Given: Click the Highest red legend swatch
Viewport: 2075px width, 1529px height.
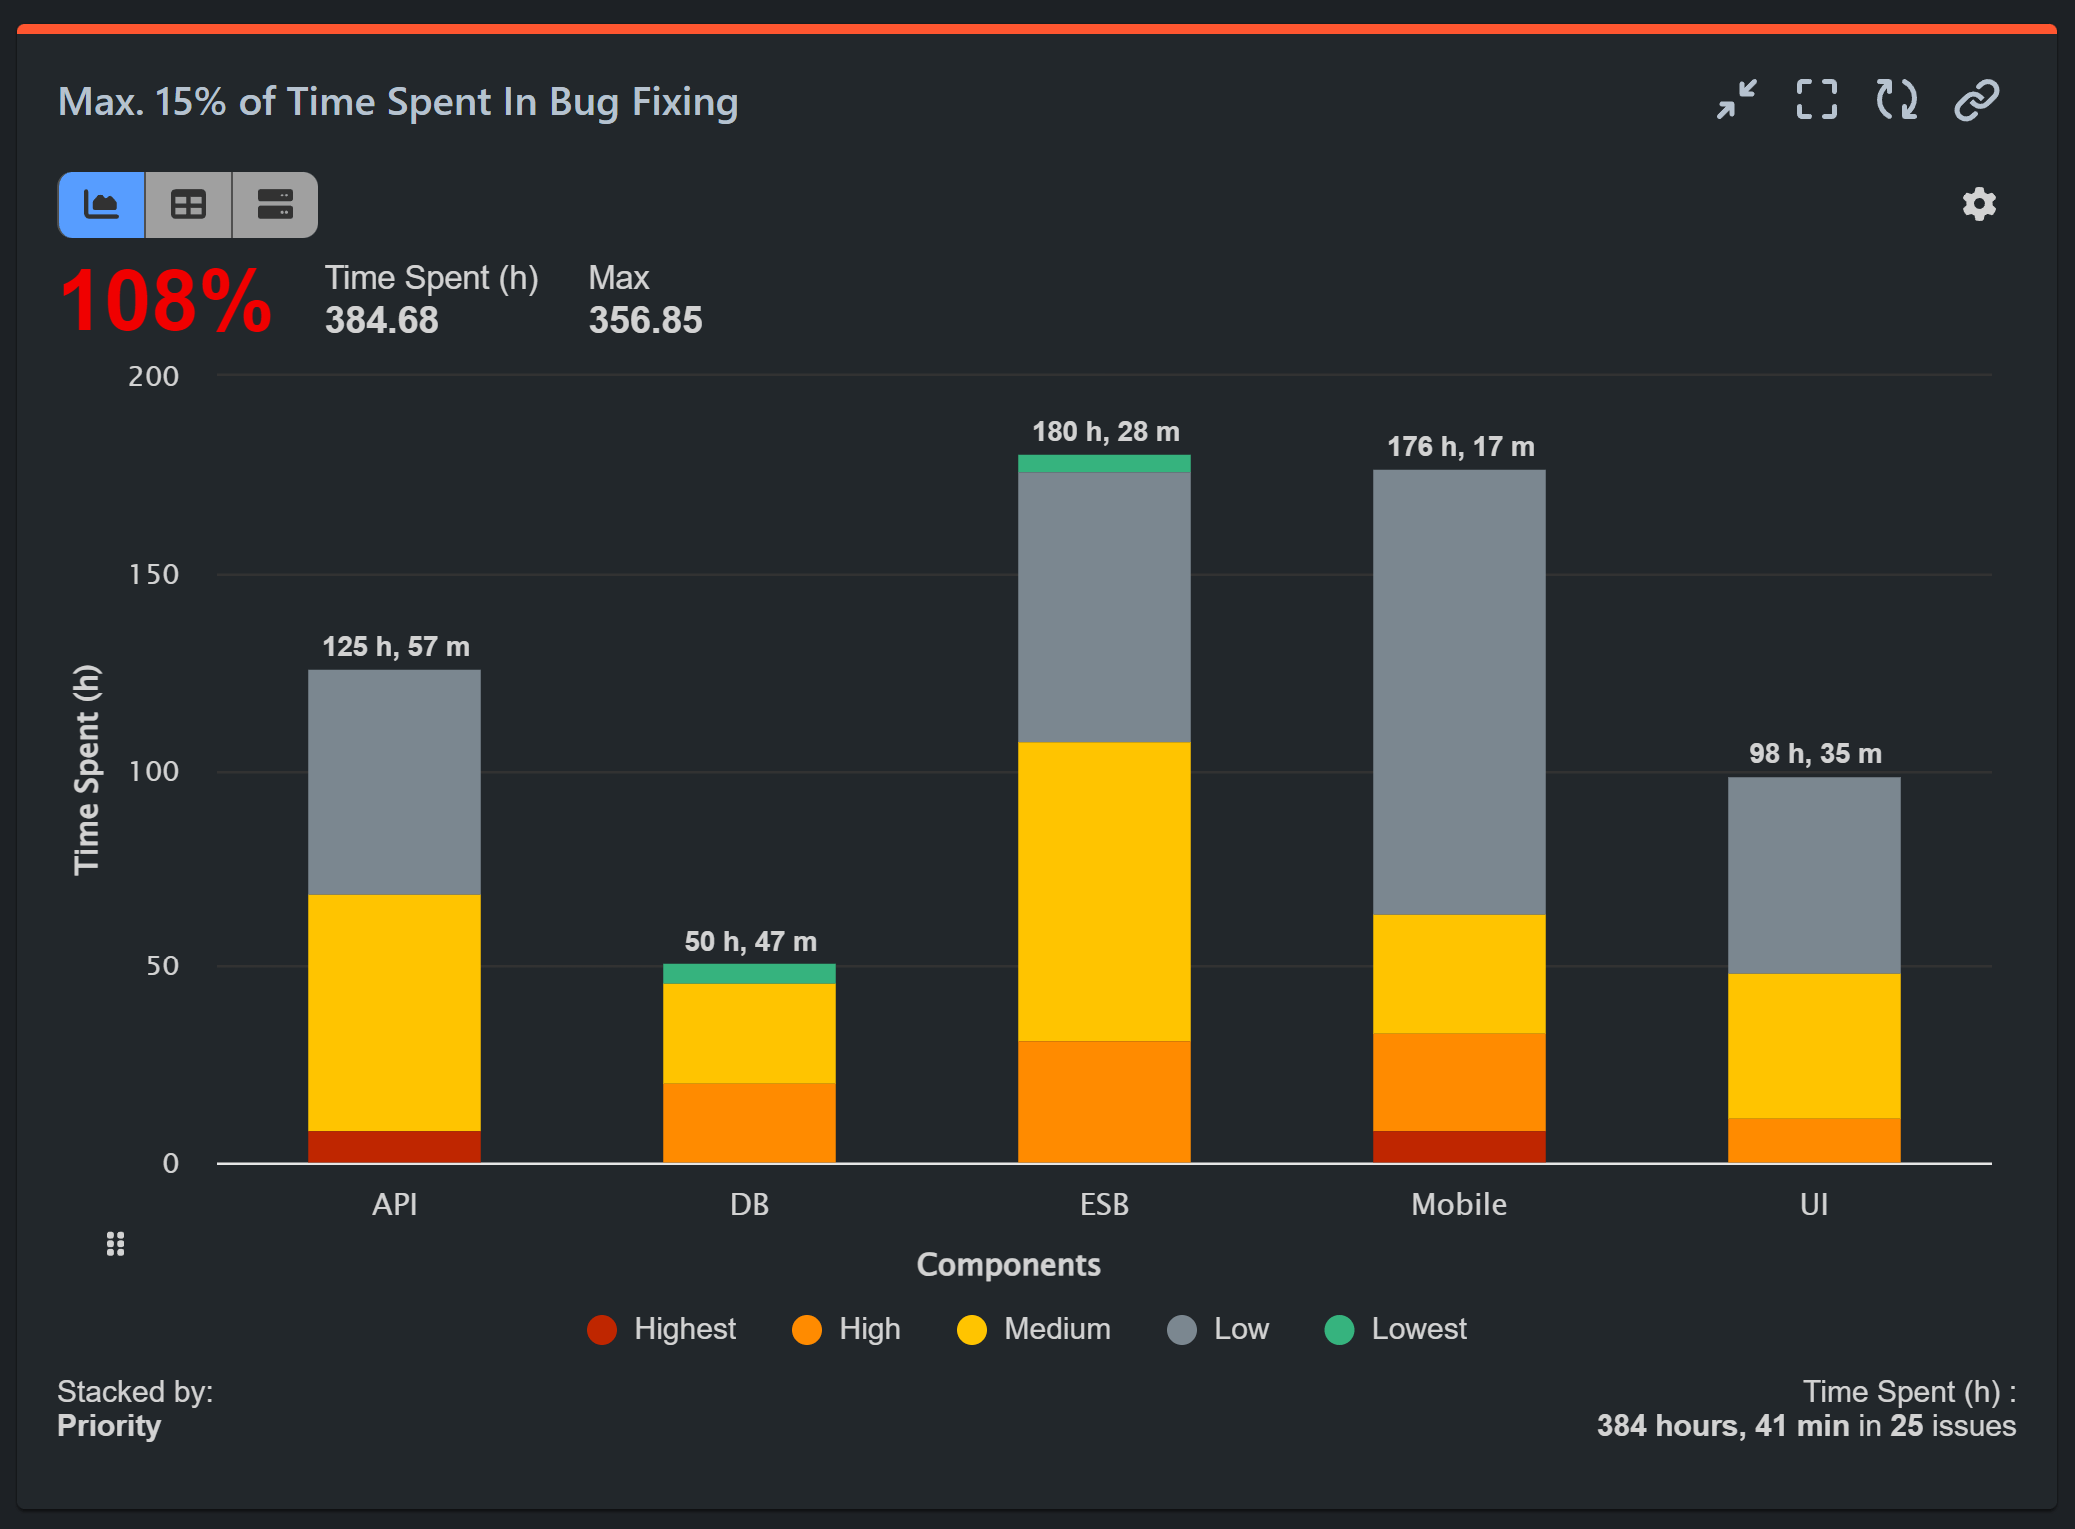Looking at the screenshot, I should pos(603,1328).
